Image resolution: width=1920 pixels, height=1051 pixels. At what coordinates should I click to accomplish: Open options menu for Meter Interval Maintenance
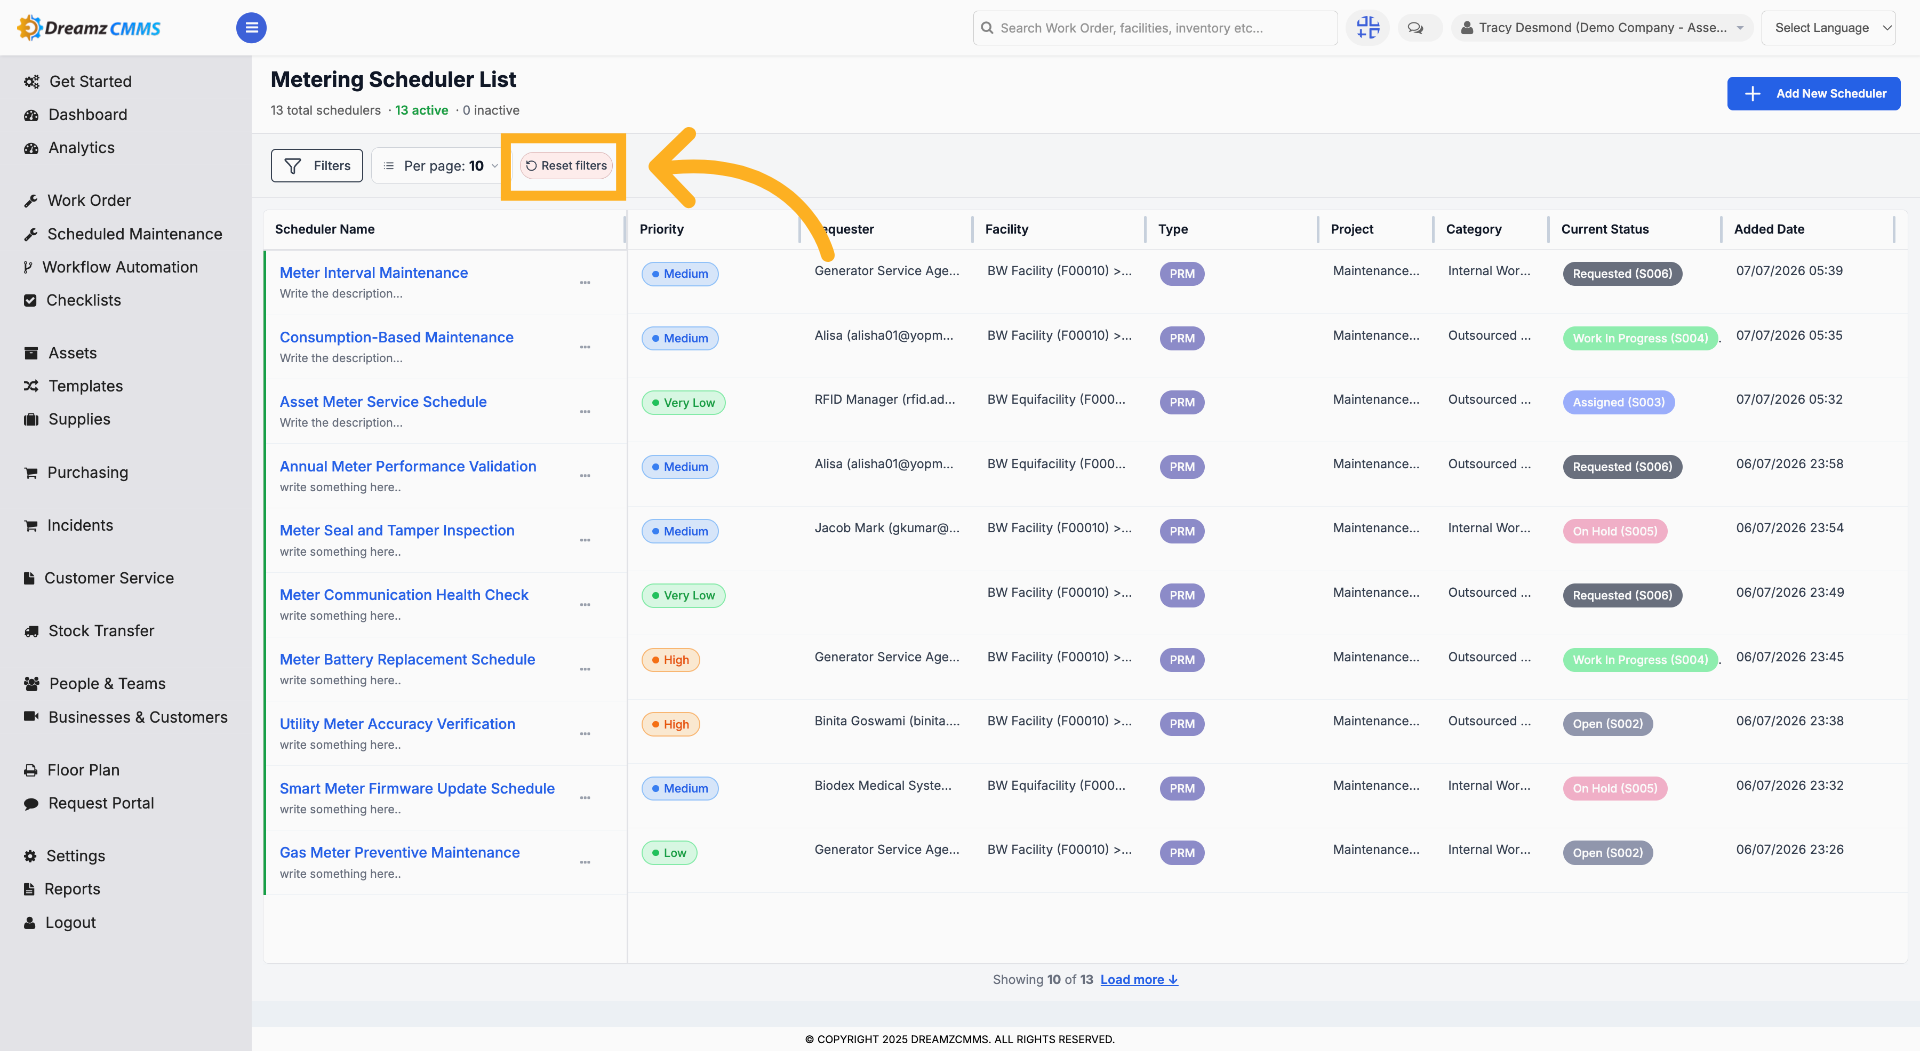click(x=585, y=283)
